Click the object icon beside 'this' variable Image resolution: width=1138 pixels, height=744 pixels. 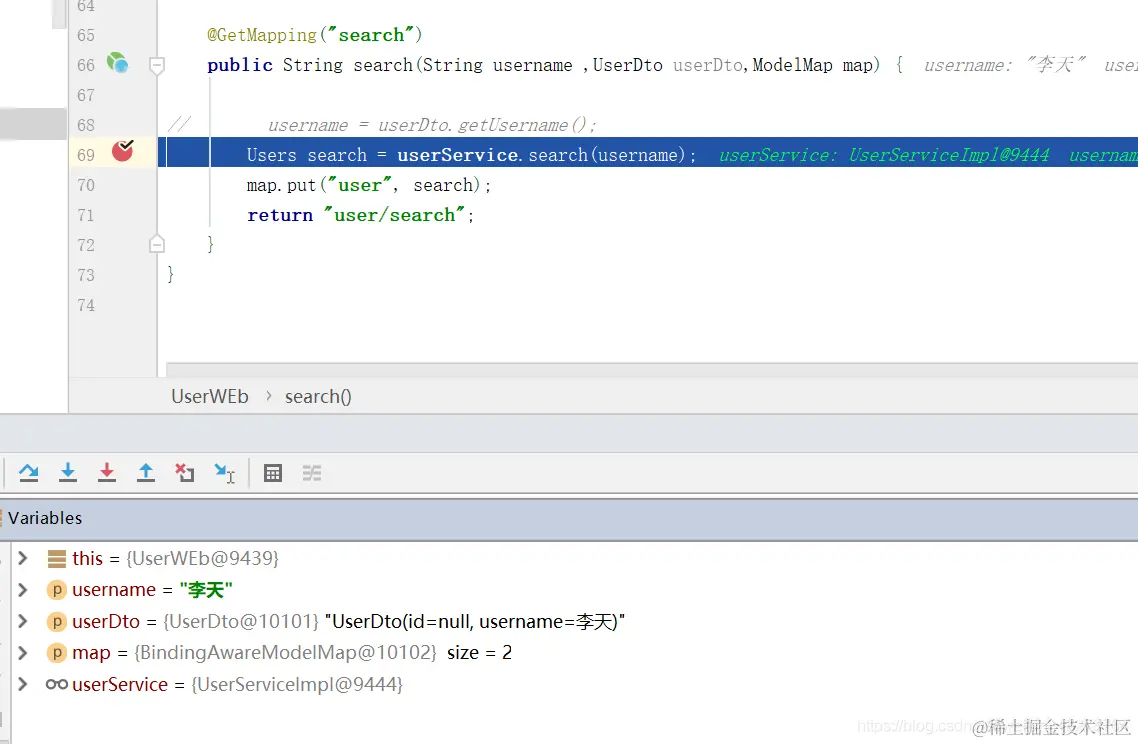[x=57, y=558]
